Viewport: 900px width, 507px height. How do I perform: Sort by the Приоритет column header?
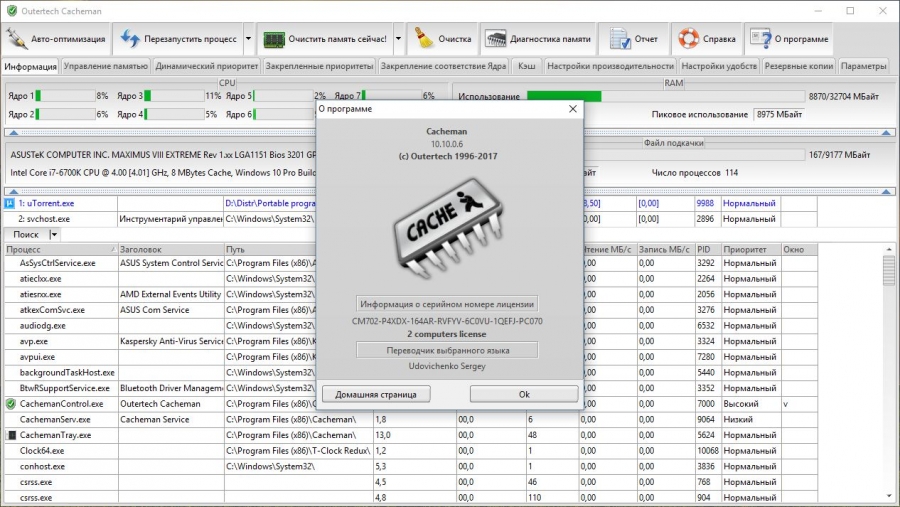(x=751, y=249)
